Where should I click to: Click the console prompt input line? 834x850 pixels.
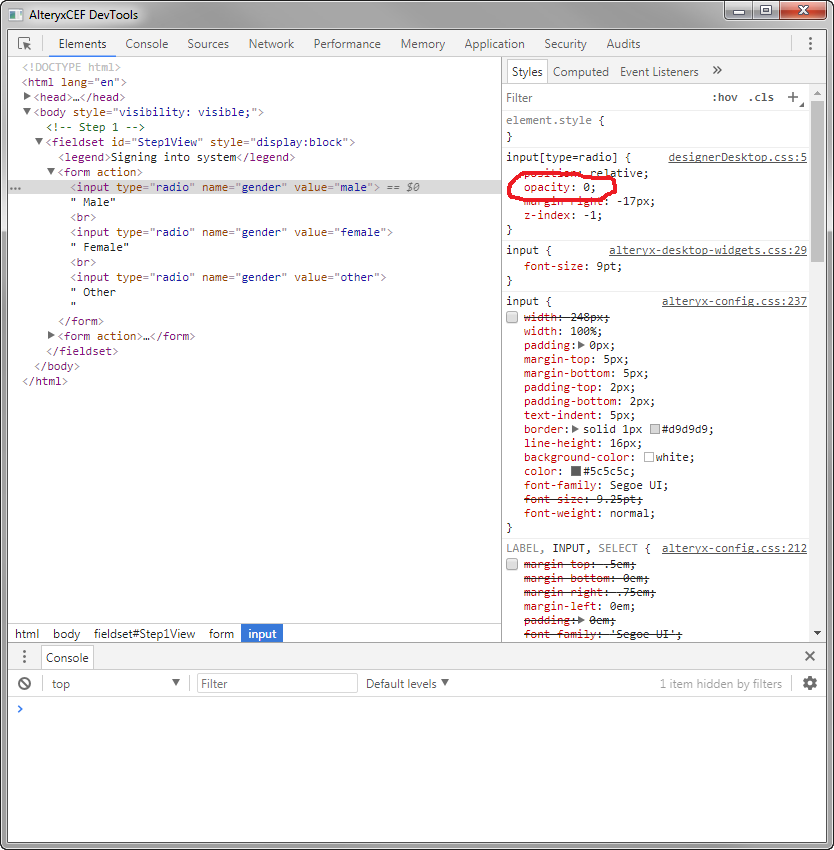[418, 709]
